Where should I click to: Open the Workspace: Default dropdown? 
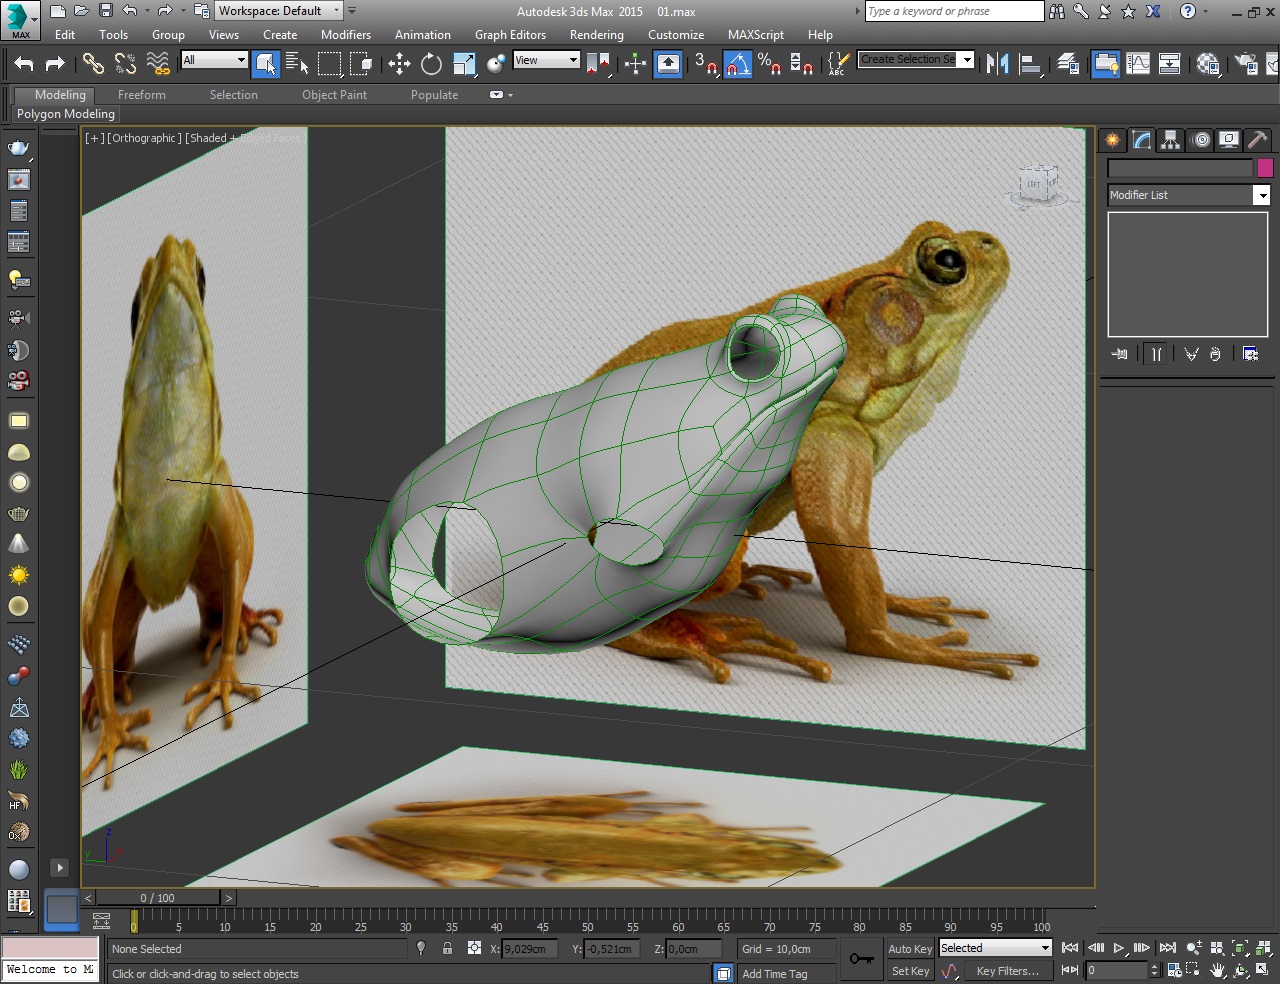(279, 11)
